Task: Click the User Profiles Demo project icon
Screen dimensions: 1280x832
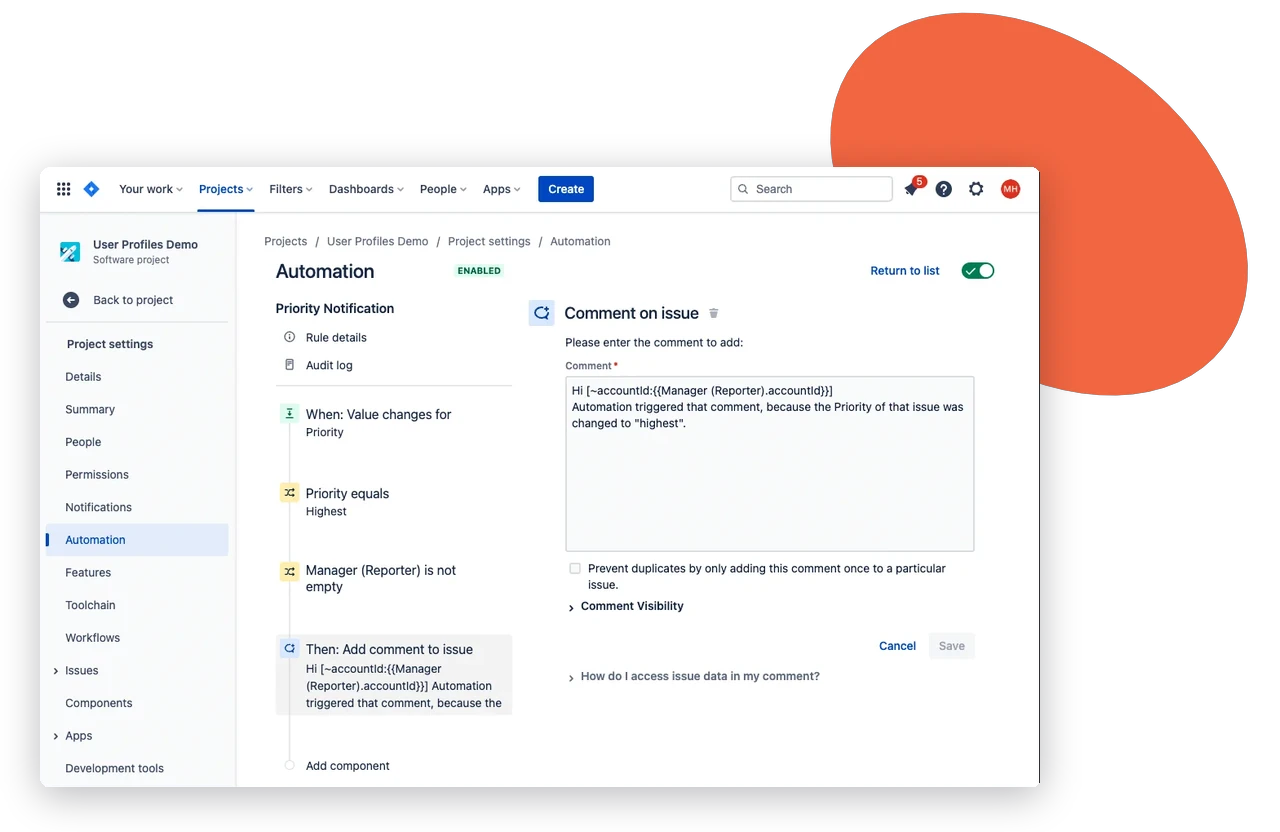Action: point(70,252)
